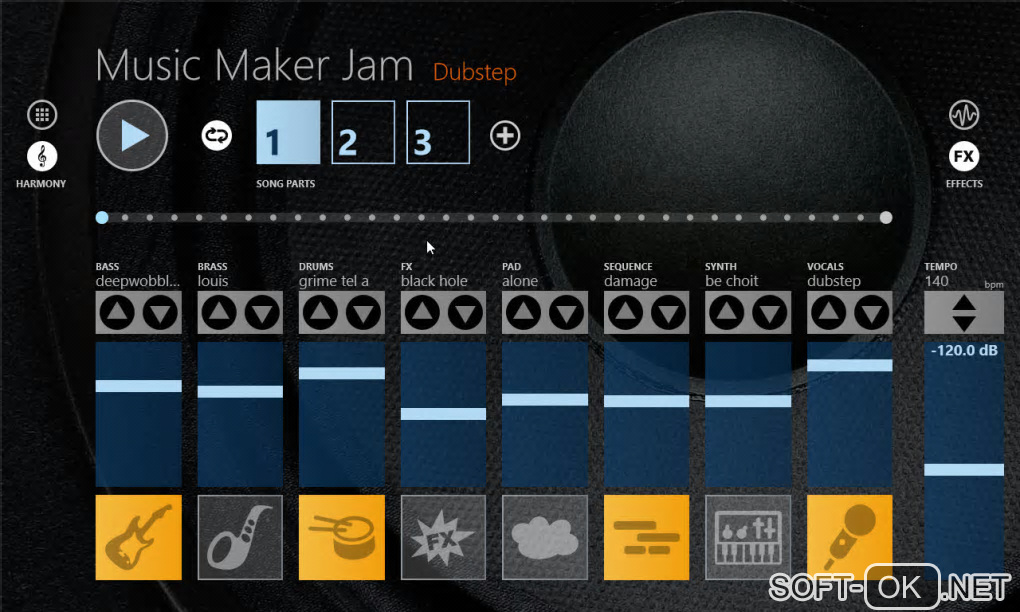Toggle the Vocals microphone instrument tile
The width and height of the screenshot is (1020, 612).
click(850, 537)
